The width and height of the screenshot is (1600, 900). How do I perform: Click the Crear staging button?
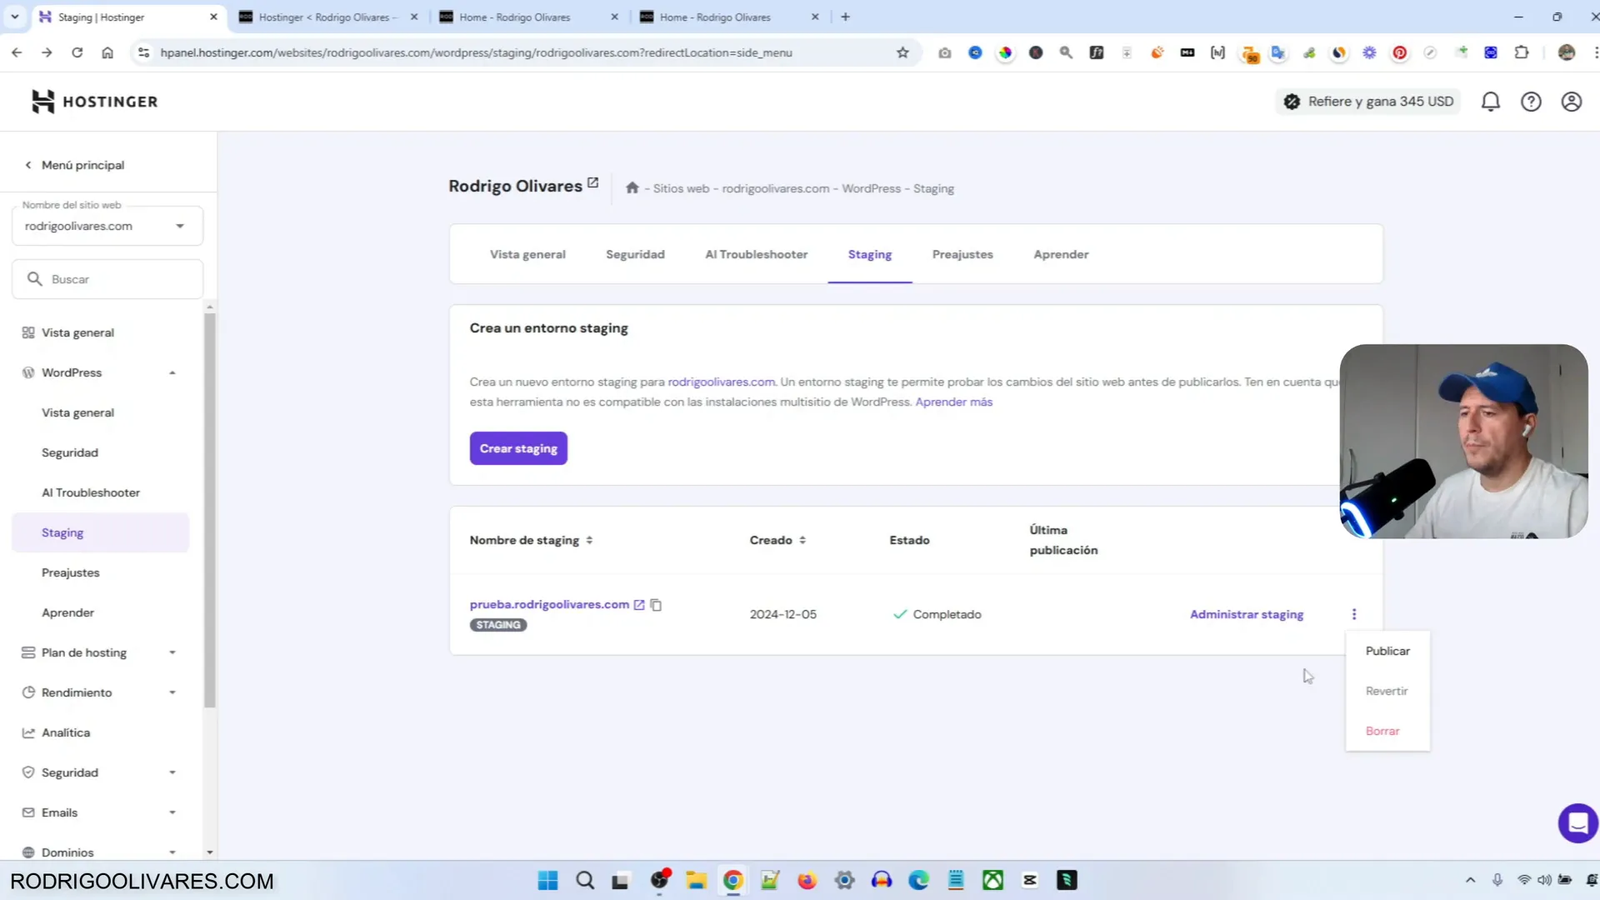click(518, 448)
